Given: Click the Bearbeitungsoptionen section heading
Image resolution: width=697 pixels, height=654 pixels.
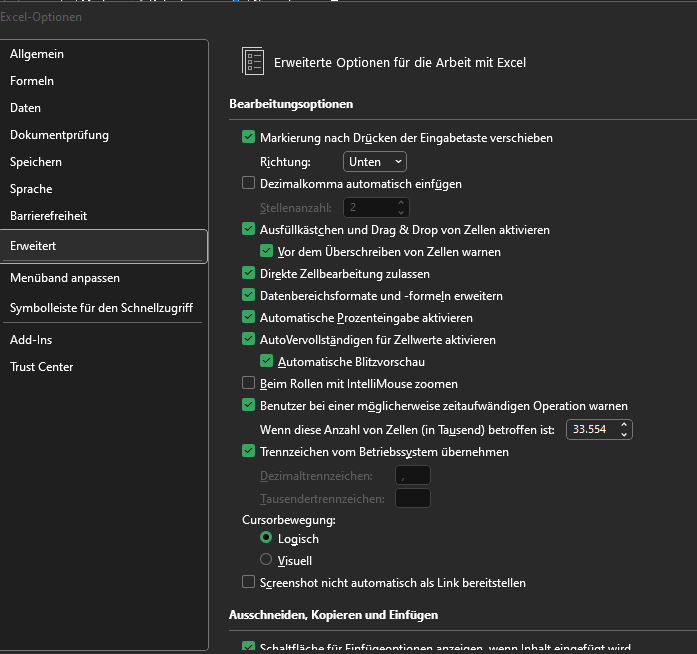Looking at the screenshot, I should coord(291,104).
